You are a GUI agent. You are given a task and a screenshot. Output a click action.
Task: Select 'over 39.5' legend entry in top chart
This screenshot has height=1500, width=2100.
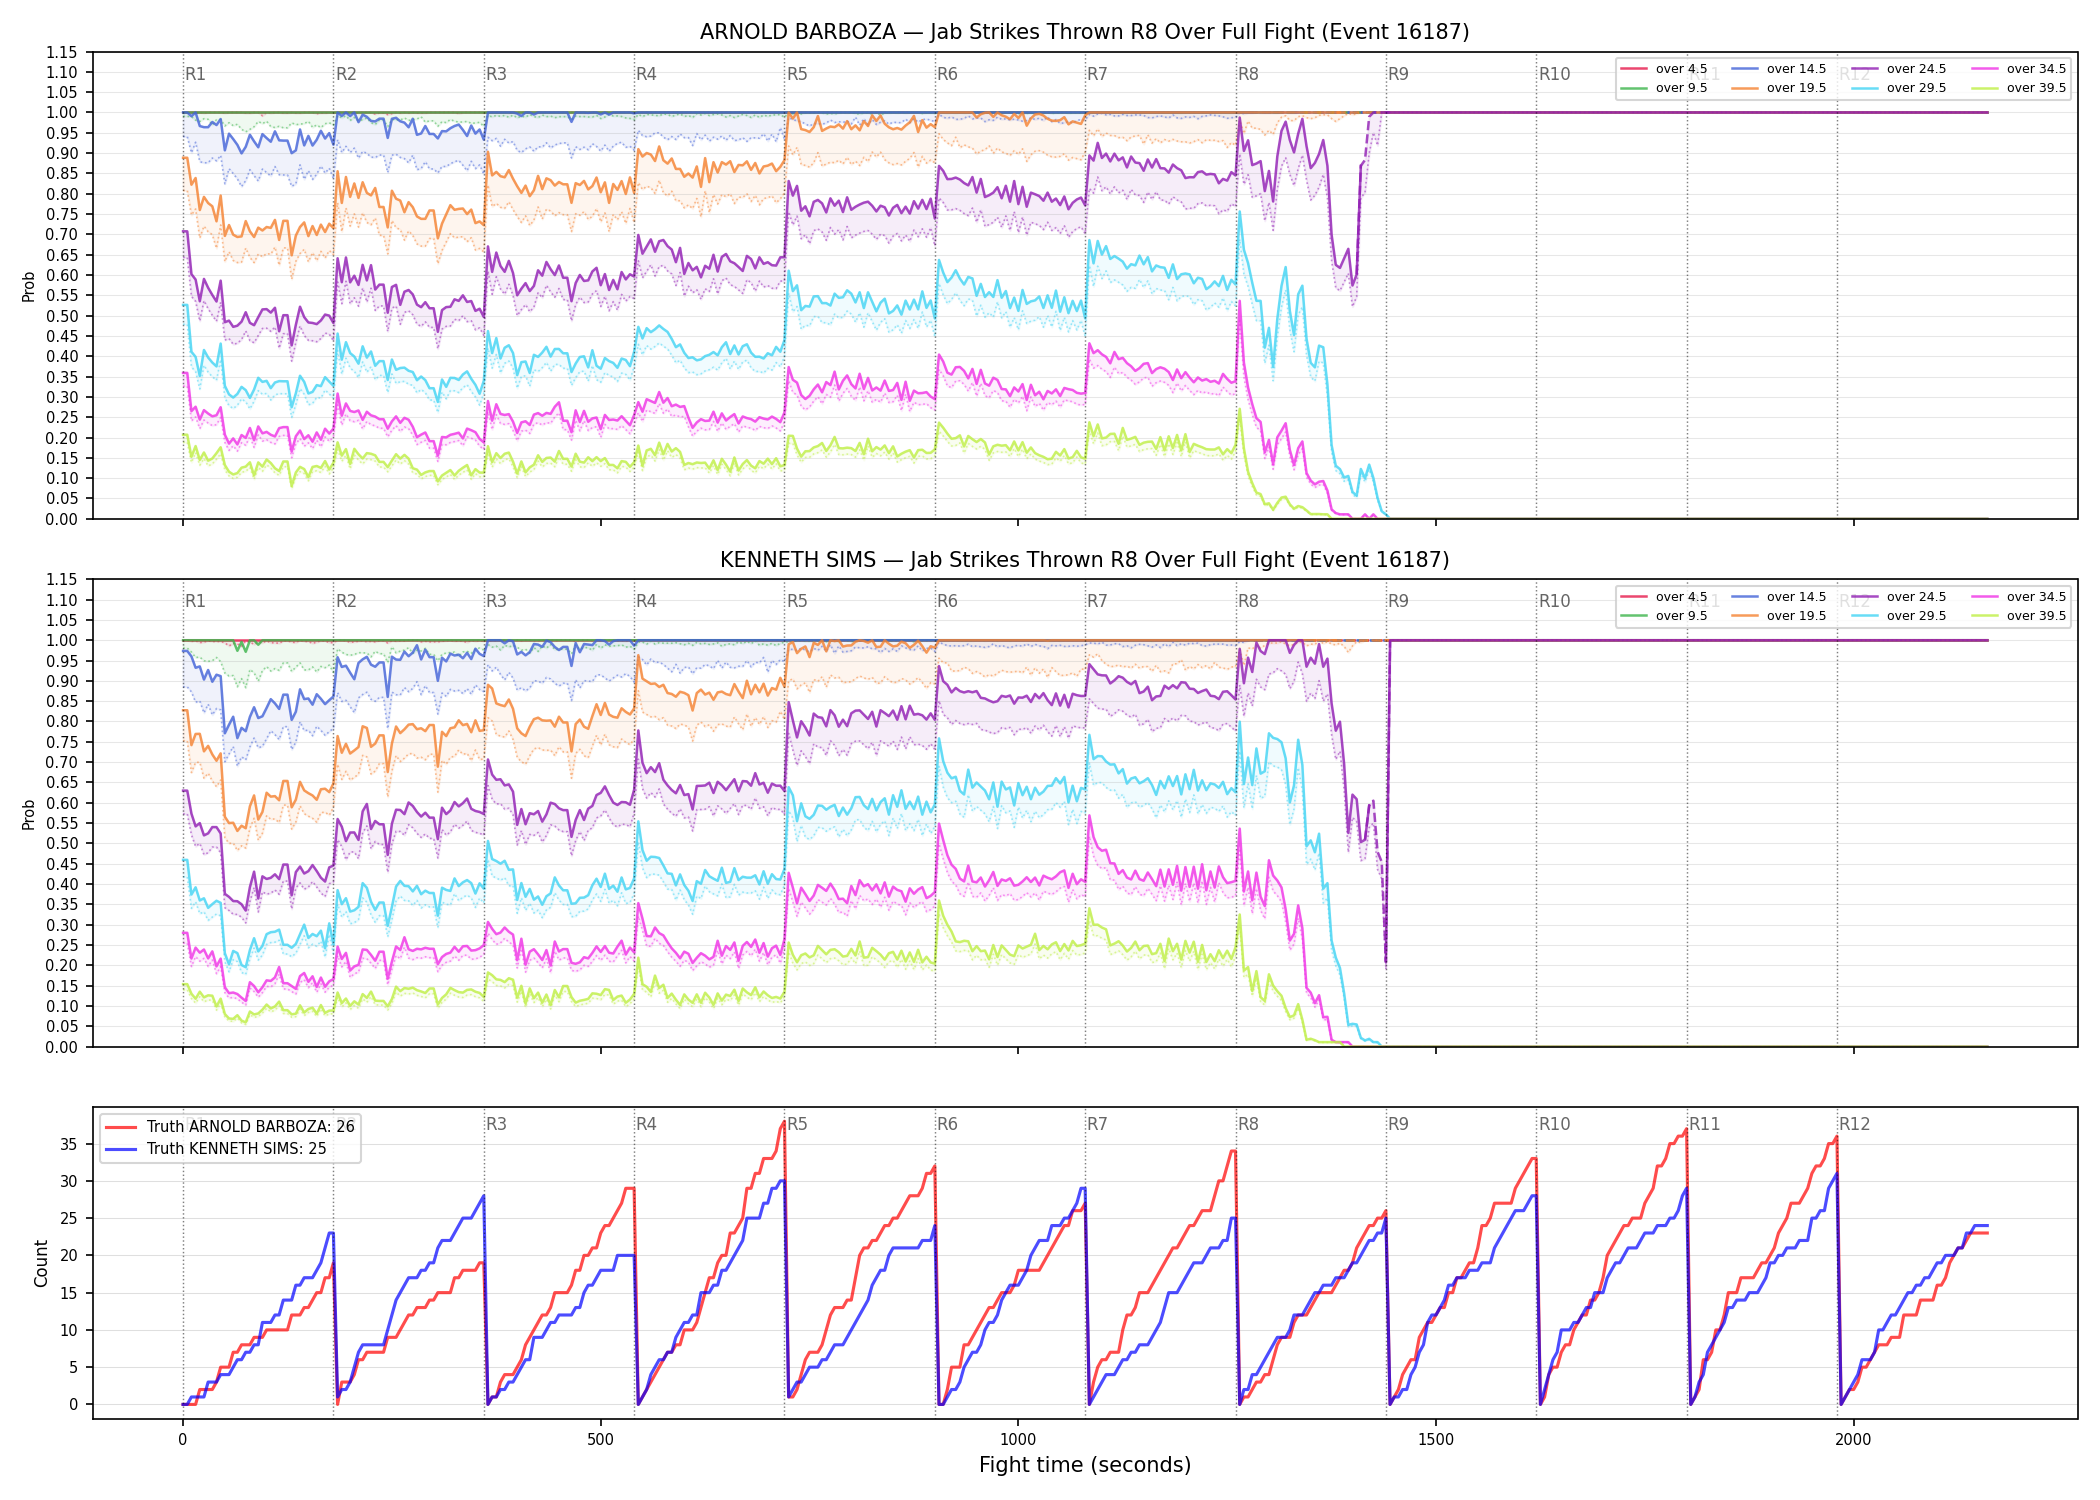click(x=2019, y=88)
